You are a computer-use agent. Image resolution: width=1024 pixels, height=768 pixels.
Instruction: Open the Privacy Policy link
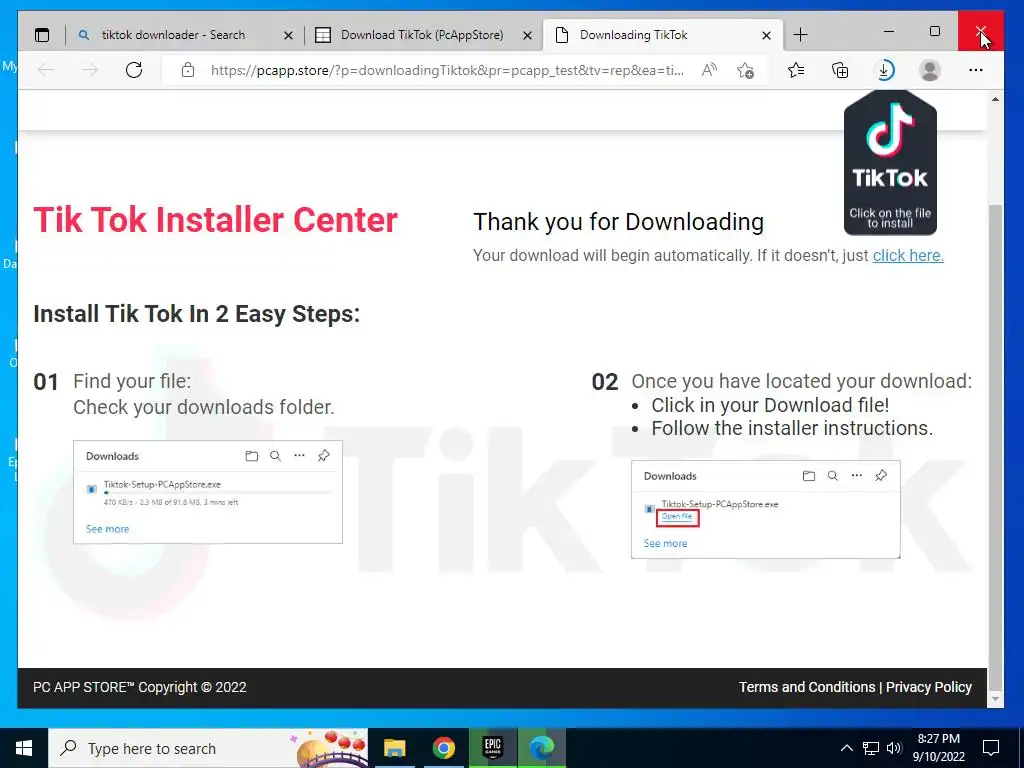(929, 687)
